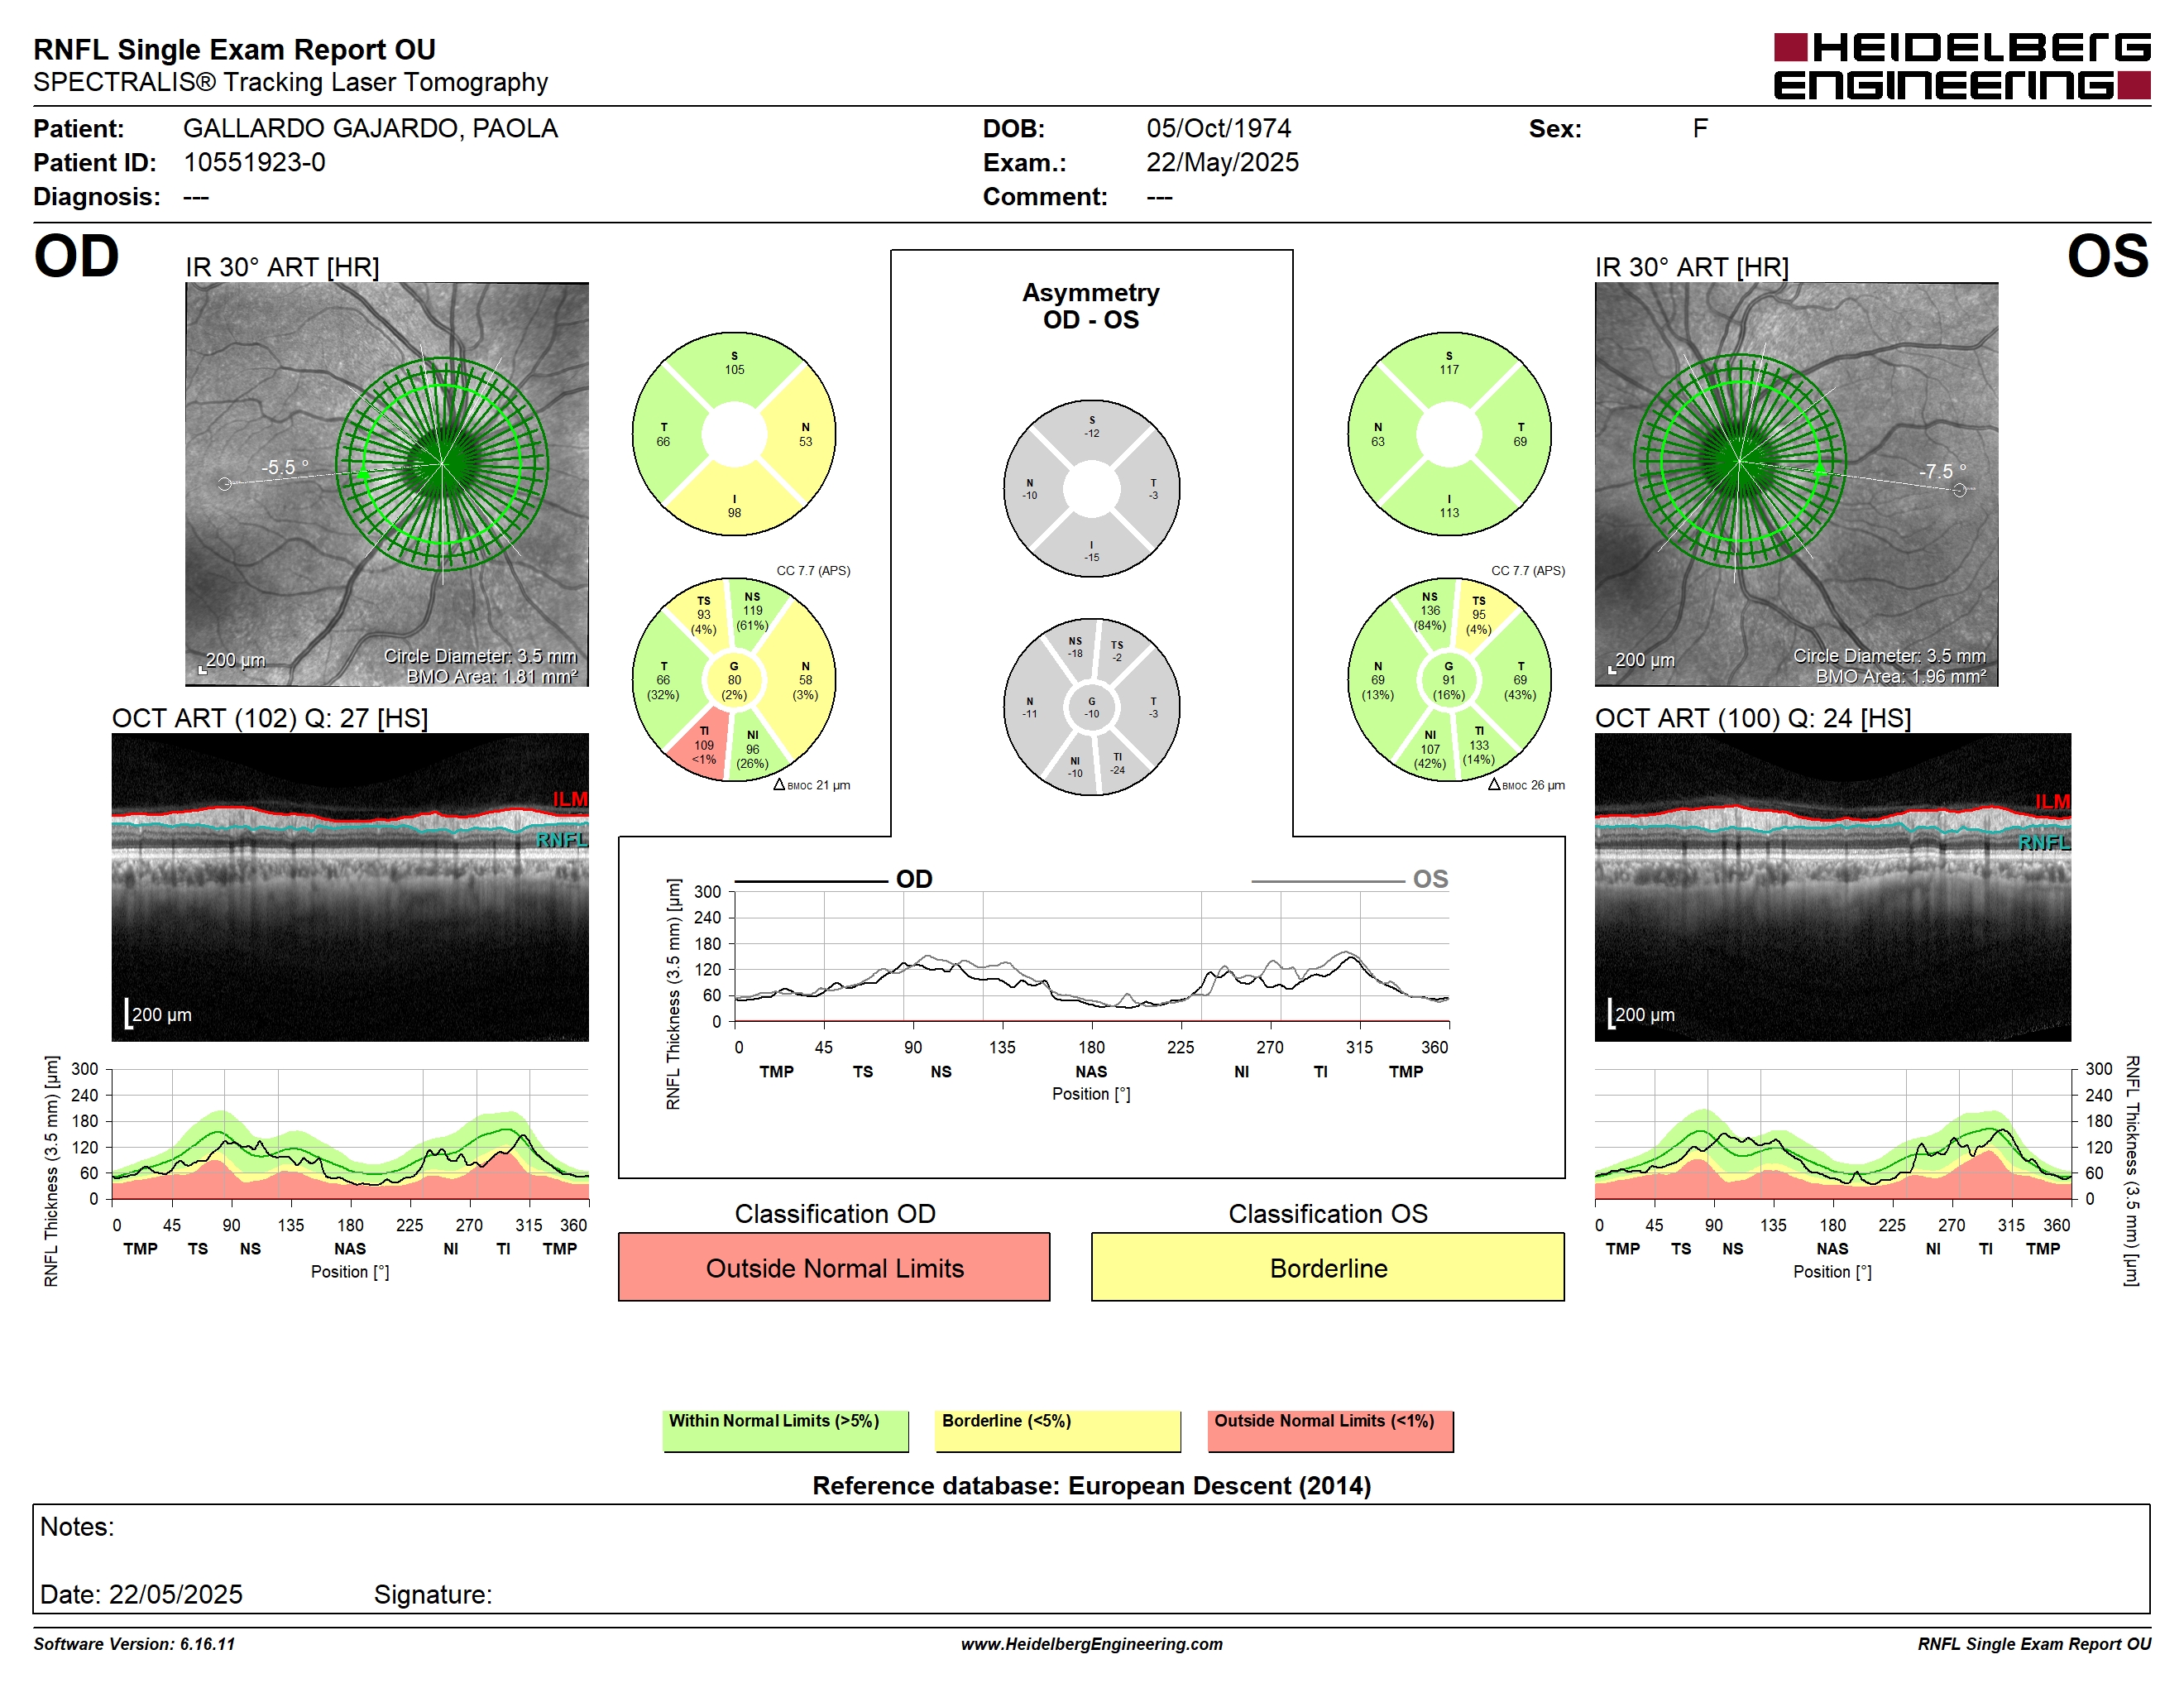The height and width of the screenshot is (1688, 2184).
Task: Click the OD legend label in the comparison graph
Action: click(914, 879)
